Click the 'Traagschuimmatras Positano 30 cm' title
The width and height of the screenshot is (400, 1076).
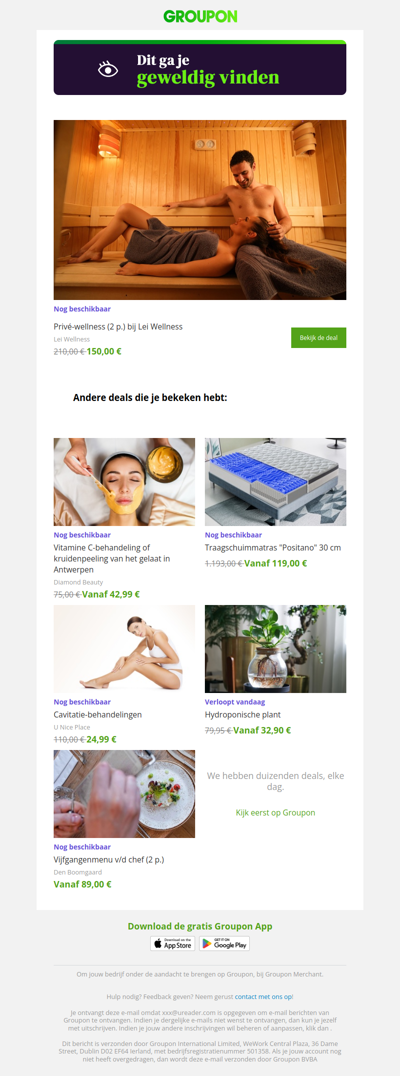coord(273,548)
